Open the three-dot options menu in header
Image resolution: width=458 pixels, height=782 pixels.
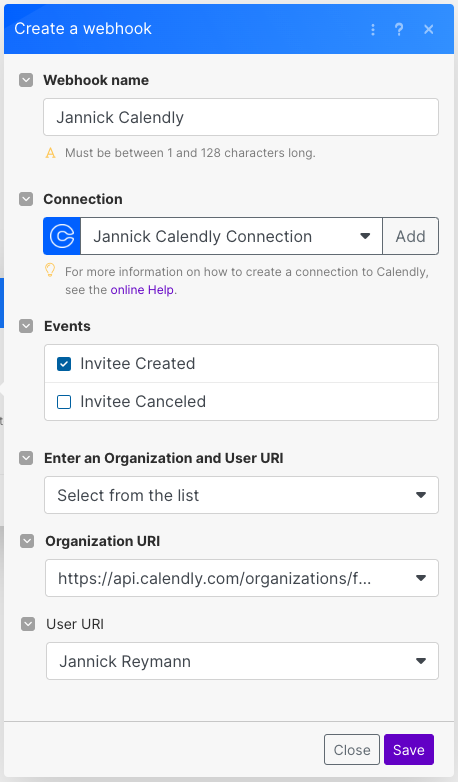click(373, 29)
